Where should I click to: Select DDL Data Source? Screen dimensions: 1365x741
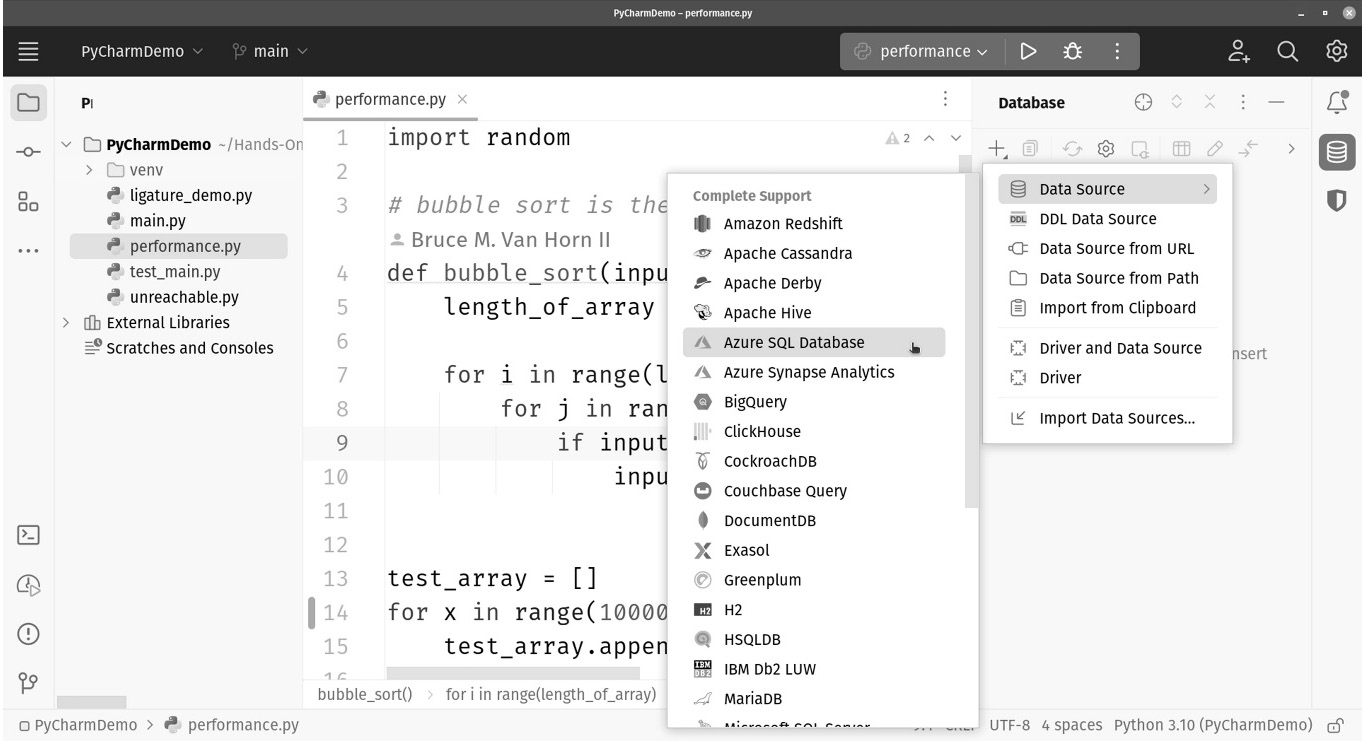click(x=1108, y=219)
